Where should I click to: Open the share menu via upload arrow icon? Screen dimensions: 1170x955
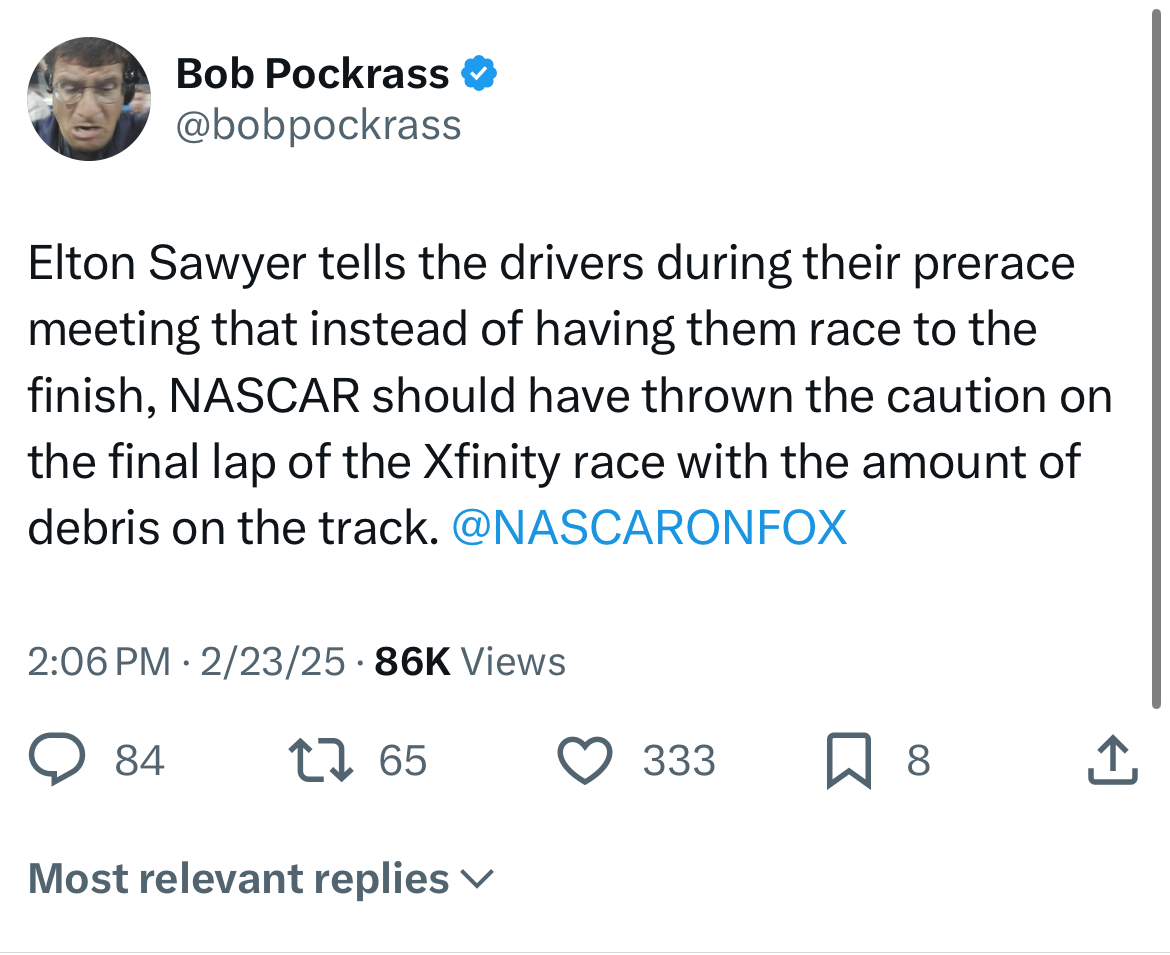pyautogui.click(x=1111, y=761)
